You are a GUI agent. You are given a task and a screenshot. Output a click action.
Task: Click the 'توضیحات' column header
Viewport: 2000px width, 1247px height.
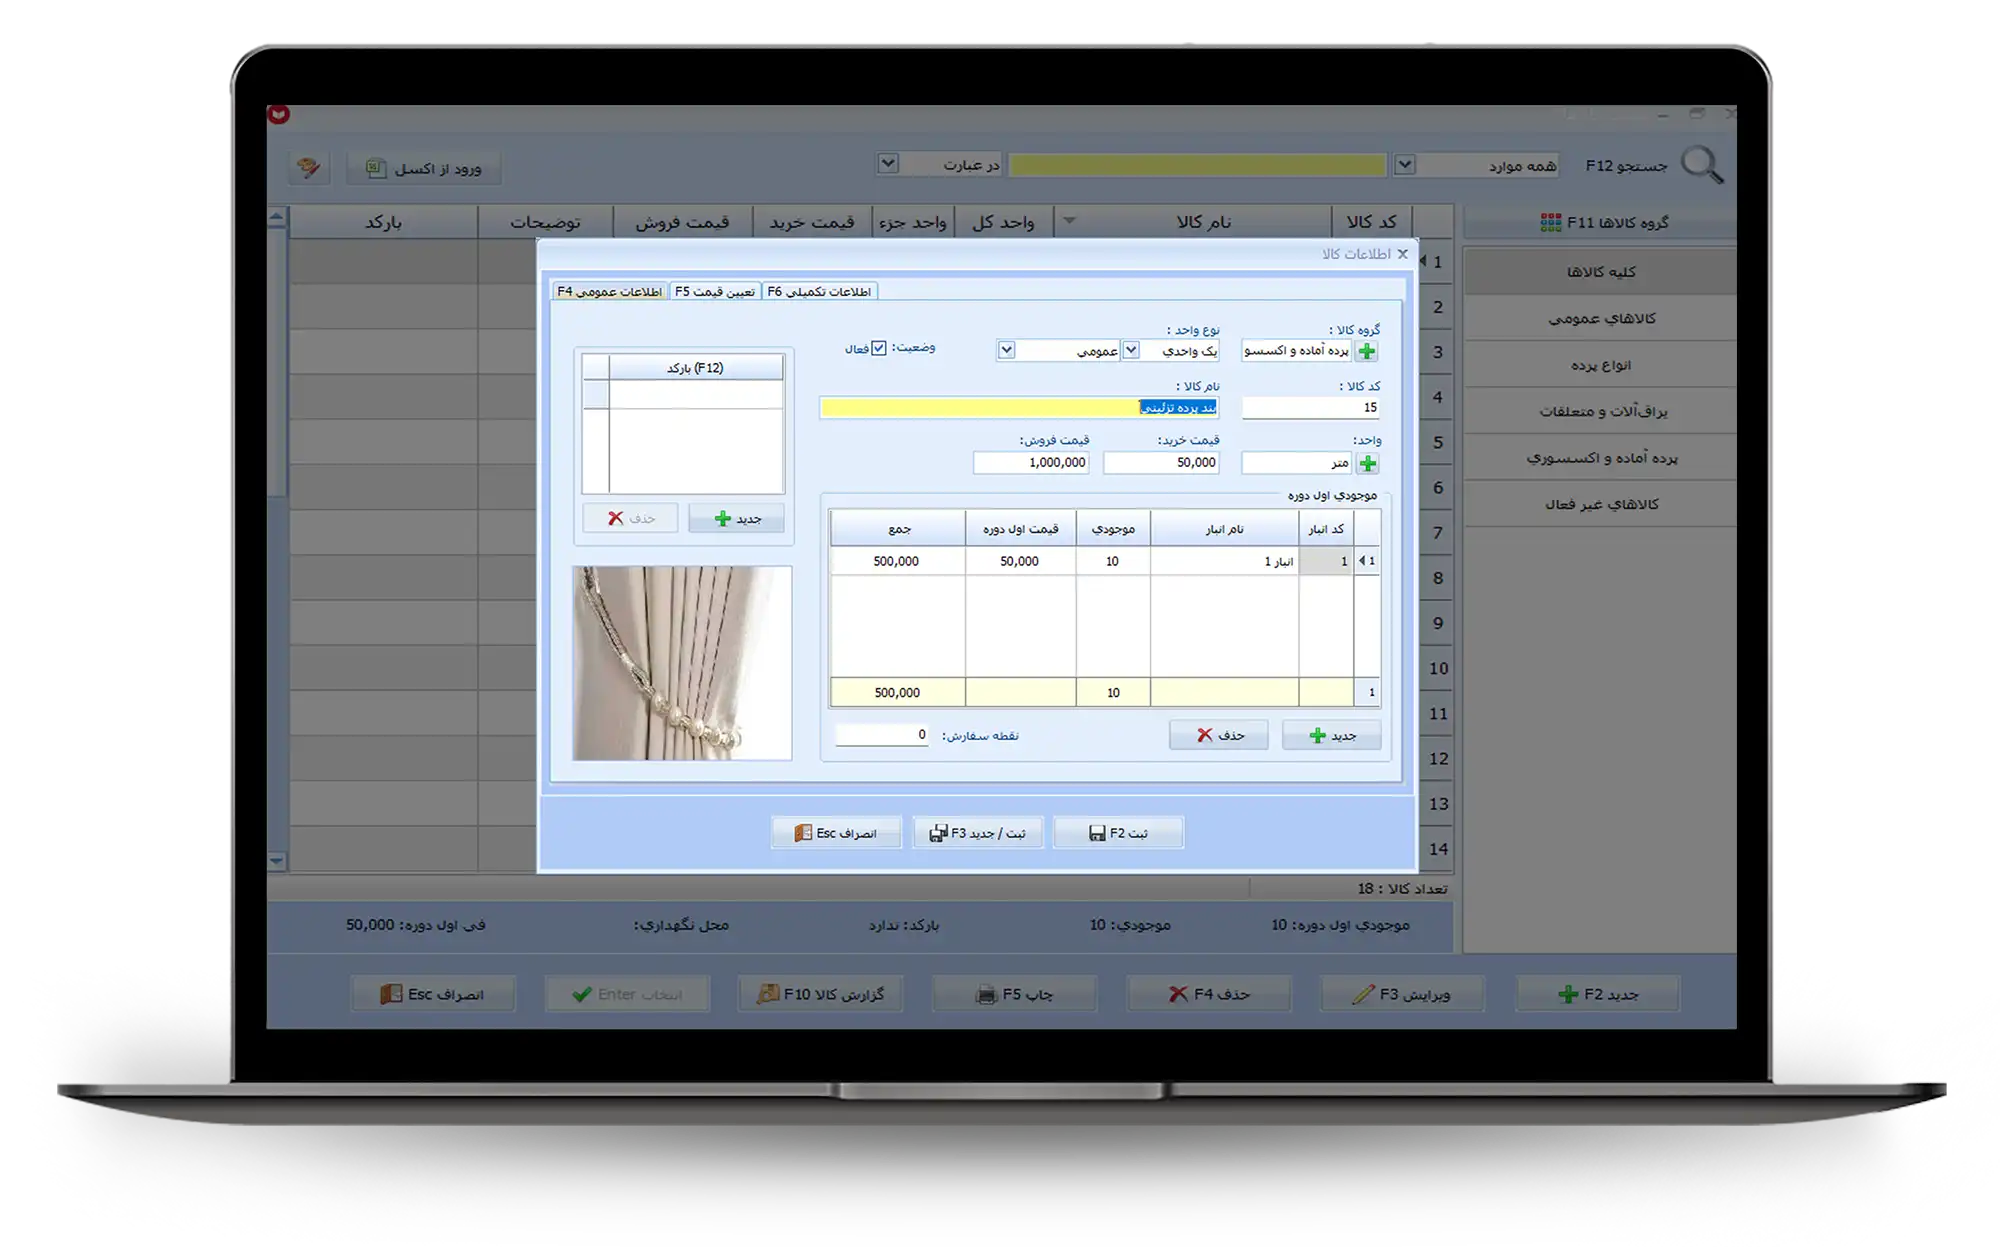[545, 222]
